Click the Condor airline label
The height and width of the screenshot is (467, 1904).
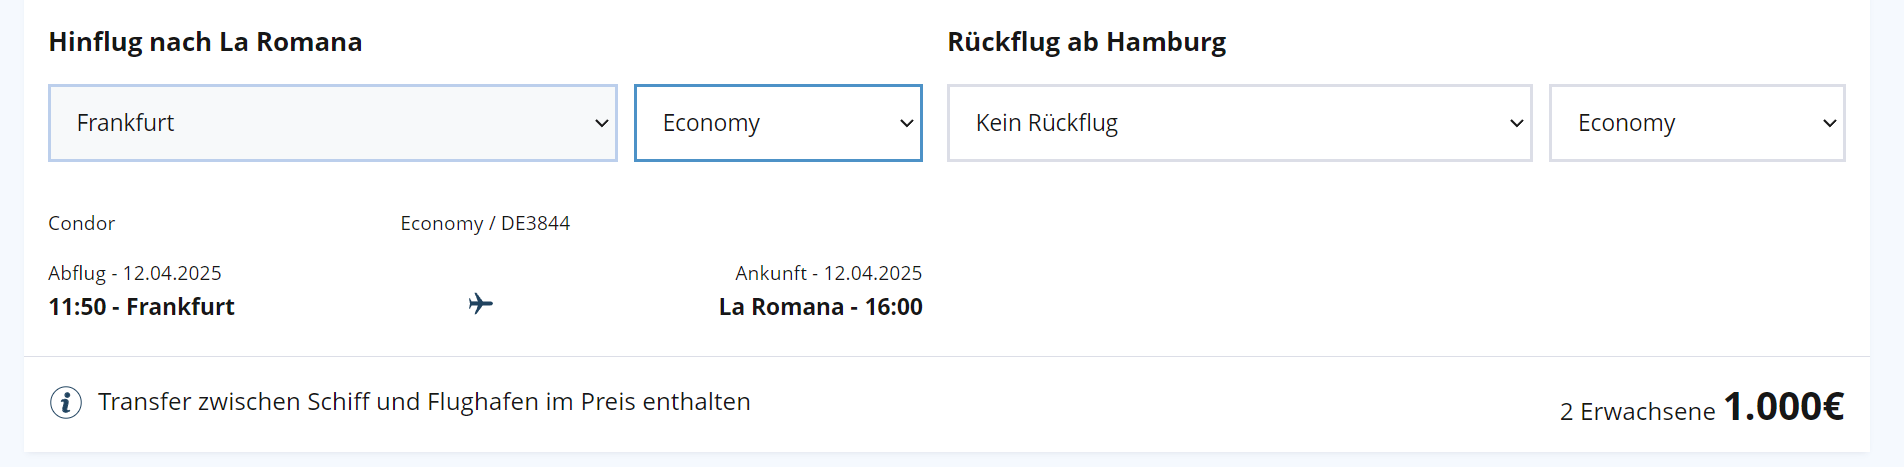[x=81, y=223]
